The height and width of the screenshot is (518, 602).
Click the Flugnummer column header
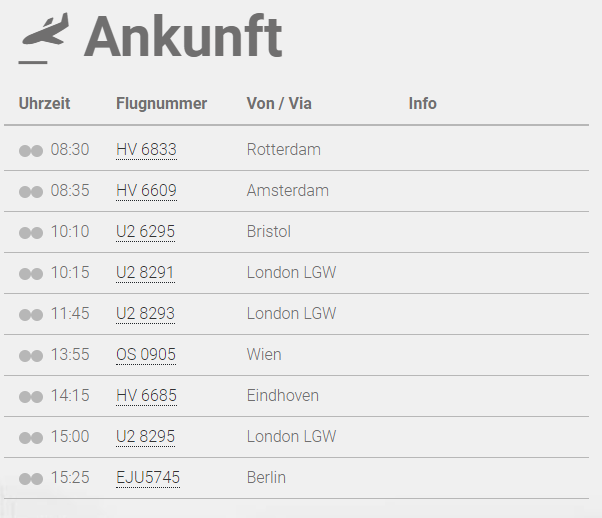[x=162, y=104]
